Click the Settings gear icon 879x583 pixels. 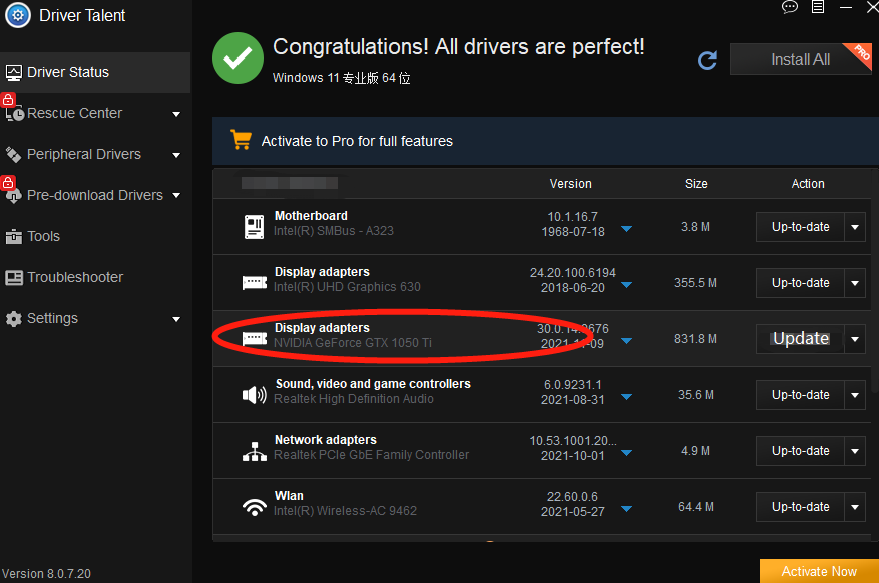(x=13, y=318)
